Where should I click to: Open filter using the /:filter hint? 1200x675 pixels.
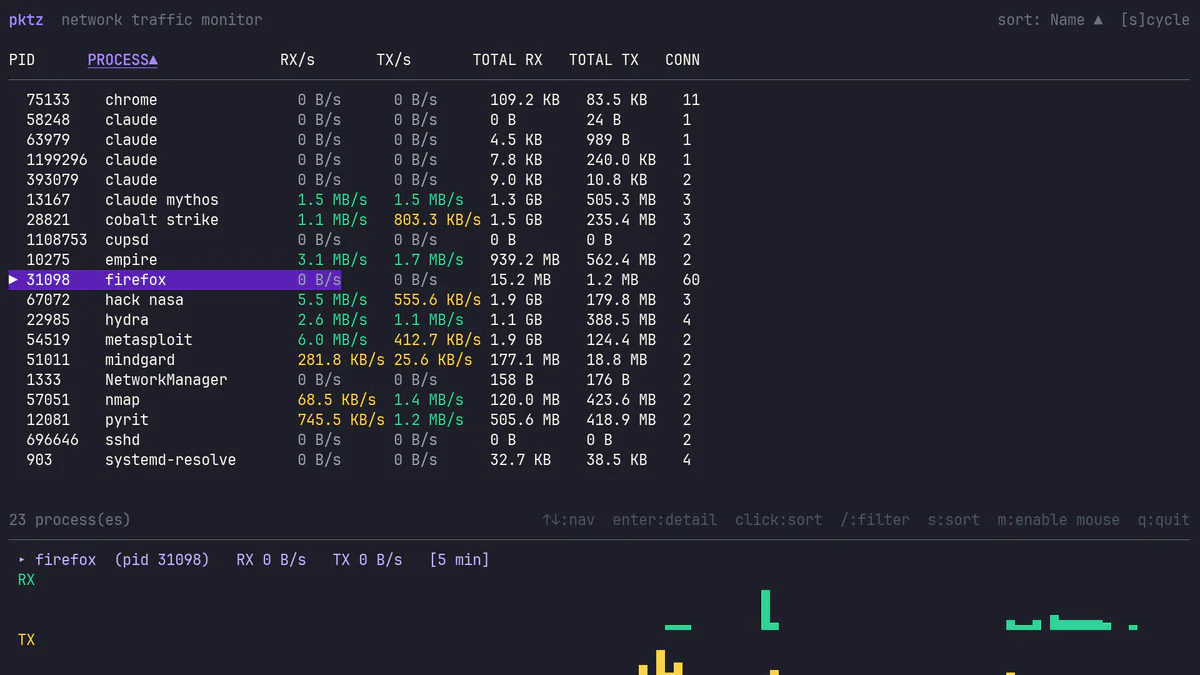[876, 520]
